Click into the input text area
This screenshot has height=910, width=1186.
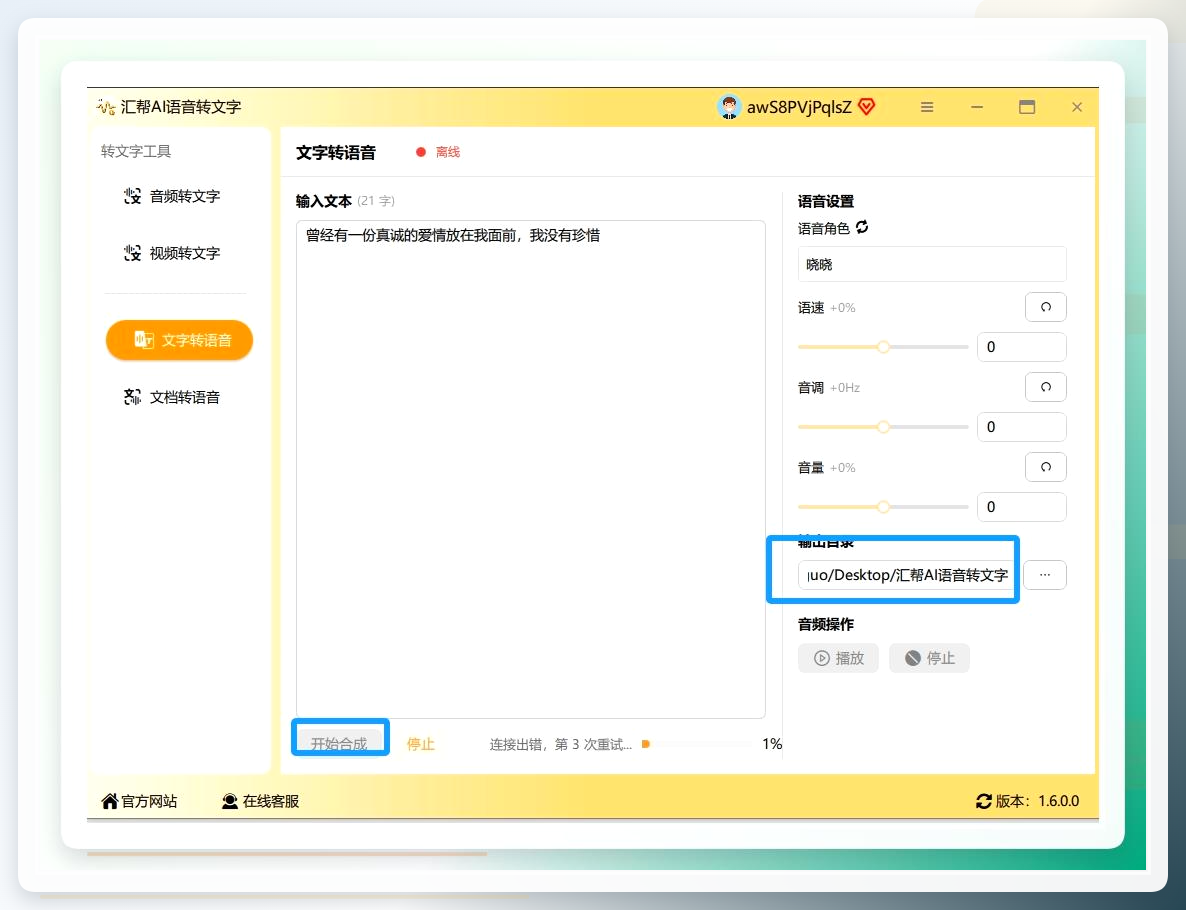tap(530, 469)
